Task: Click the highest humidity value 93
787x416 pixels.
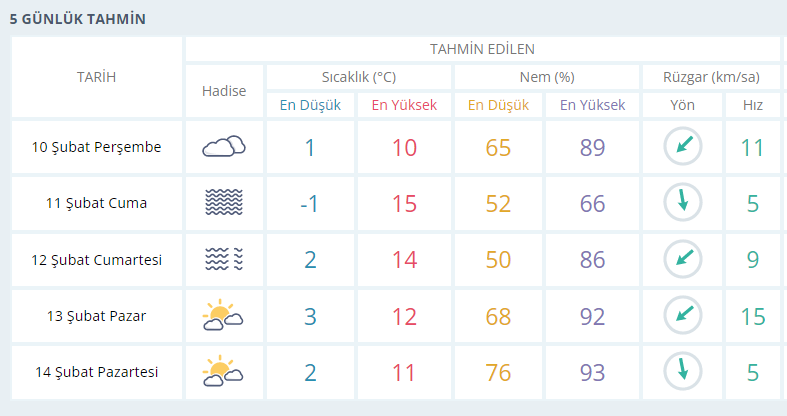Action: tap(592, 372)
